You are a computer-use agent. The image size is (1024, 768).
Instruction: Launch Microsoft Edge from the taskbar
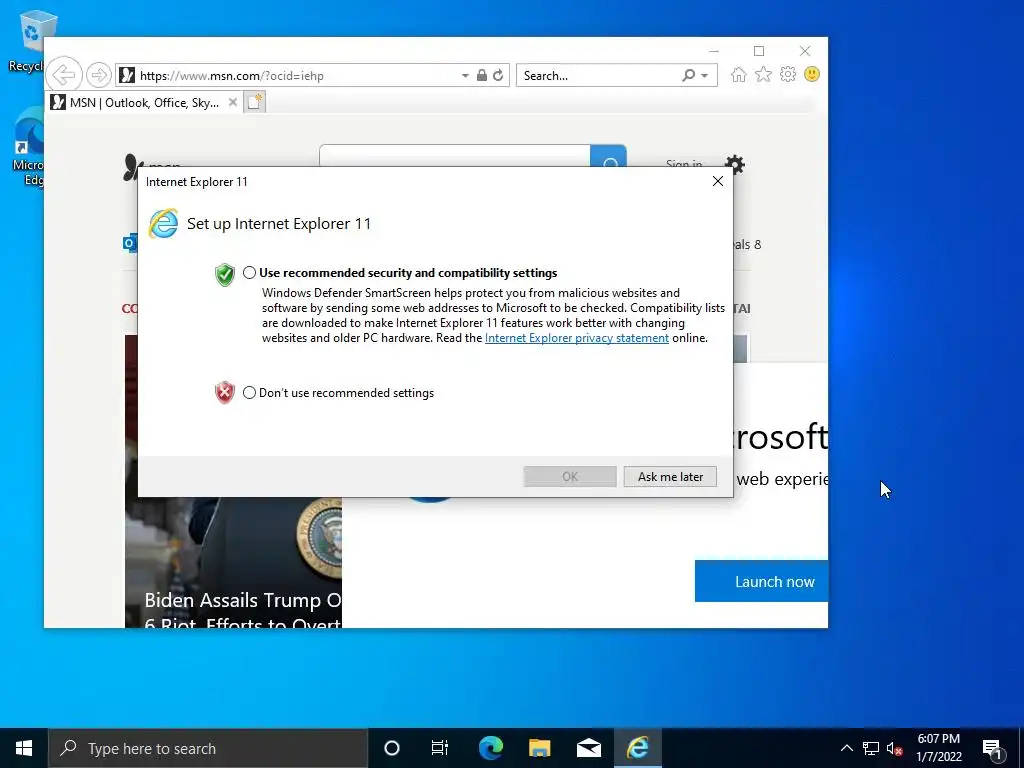coord(490,748)
